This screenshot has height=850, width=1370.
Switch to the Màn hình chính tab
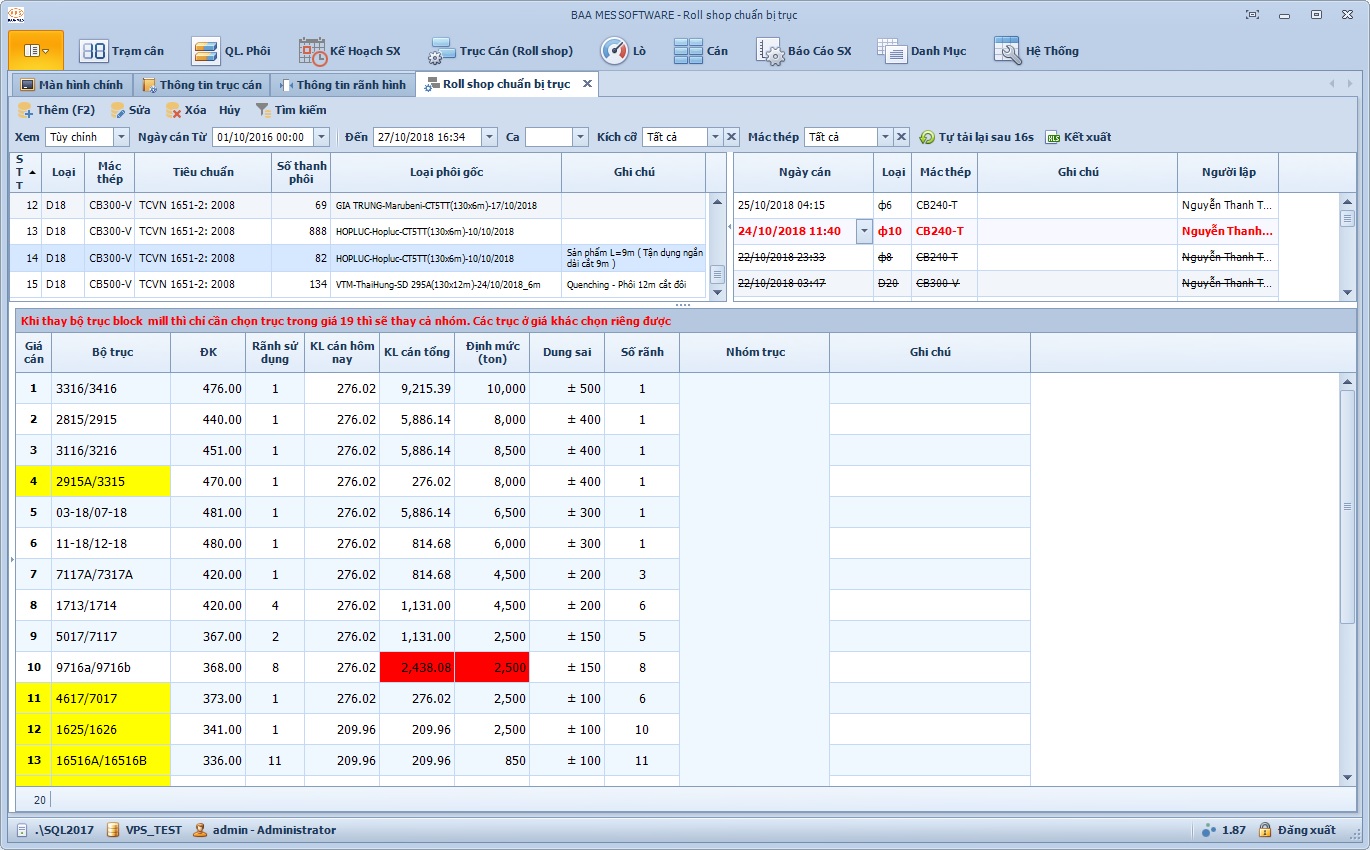tap(71, 85)
